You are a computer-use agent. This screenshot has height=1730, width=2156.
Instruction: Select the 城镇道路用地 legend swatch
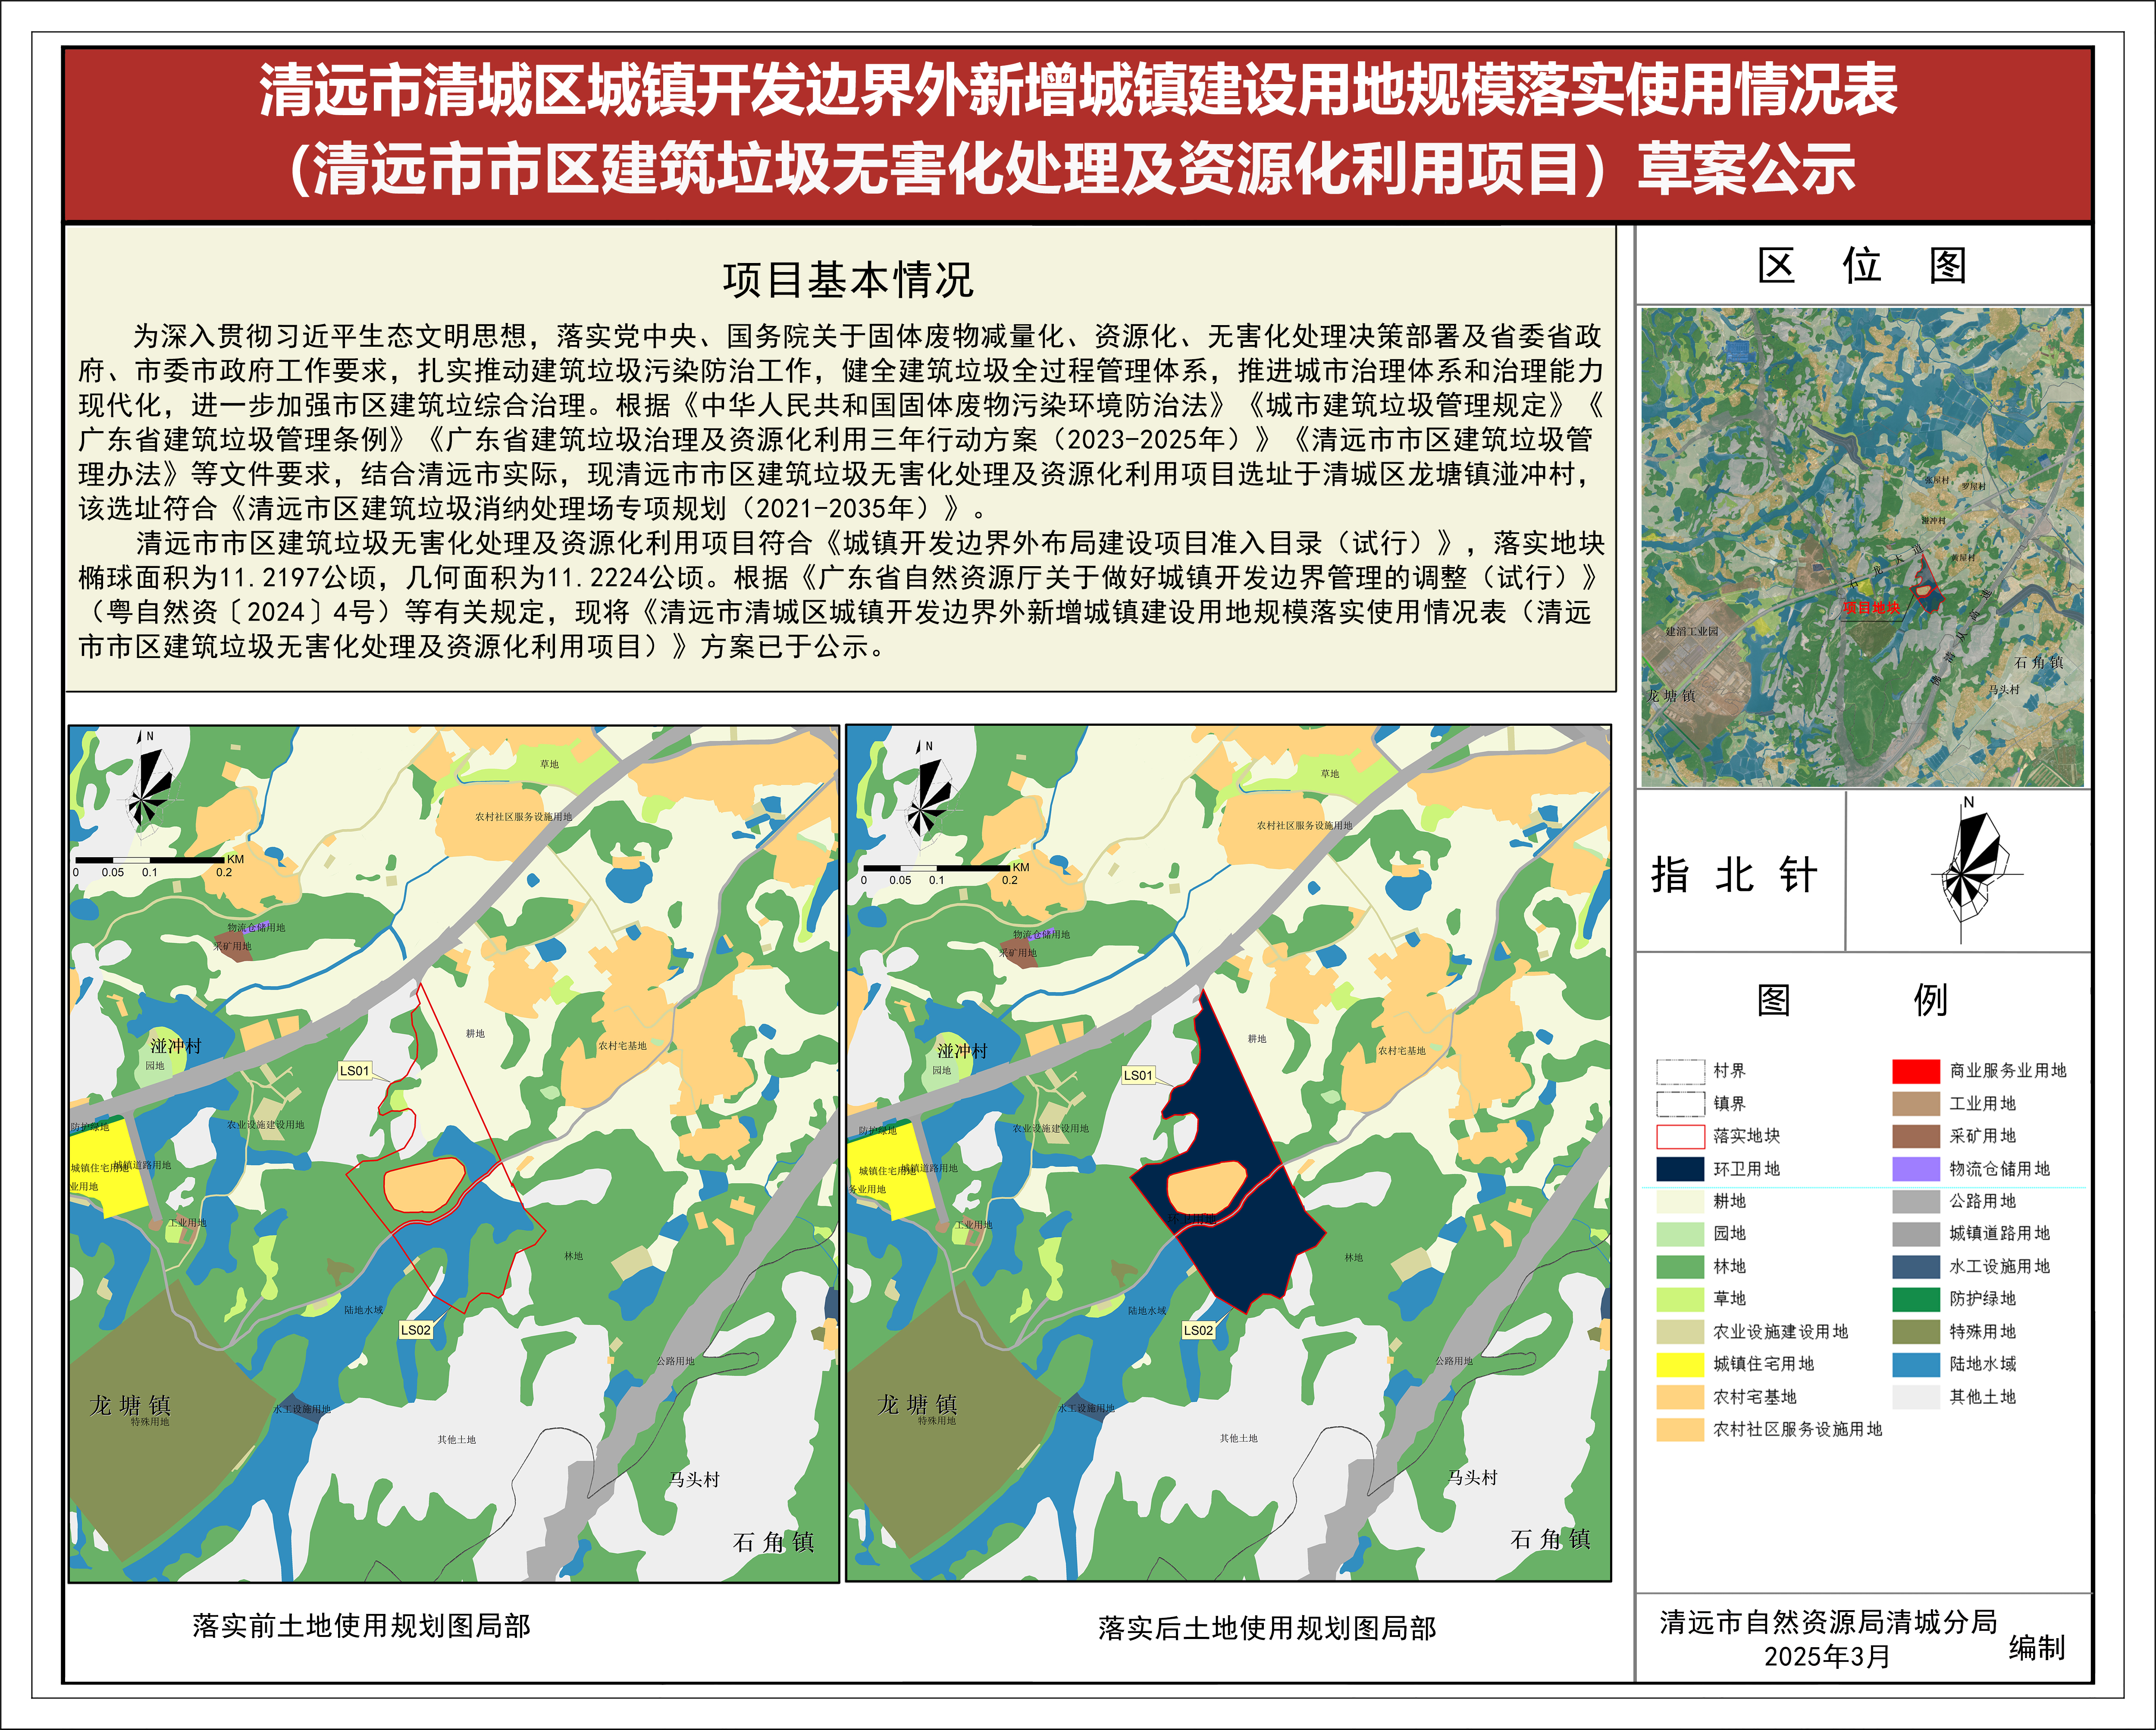1916,1234
